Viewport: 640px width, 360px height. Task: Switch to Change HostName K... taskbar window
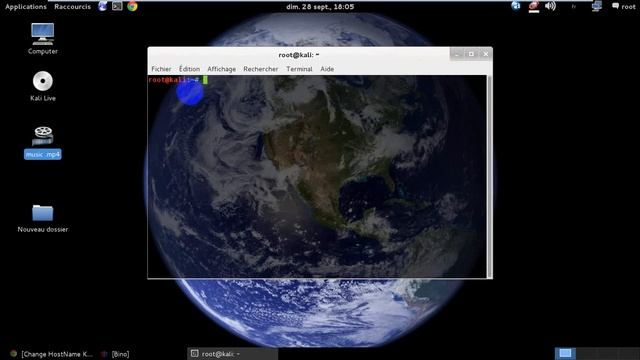[x=51, y=354]
